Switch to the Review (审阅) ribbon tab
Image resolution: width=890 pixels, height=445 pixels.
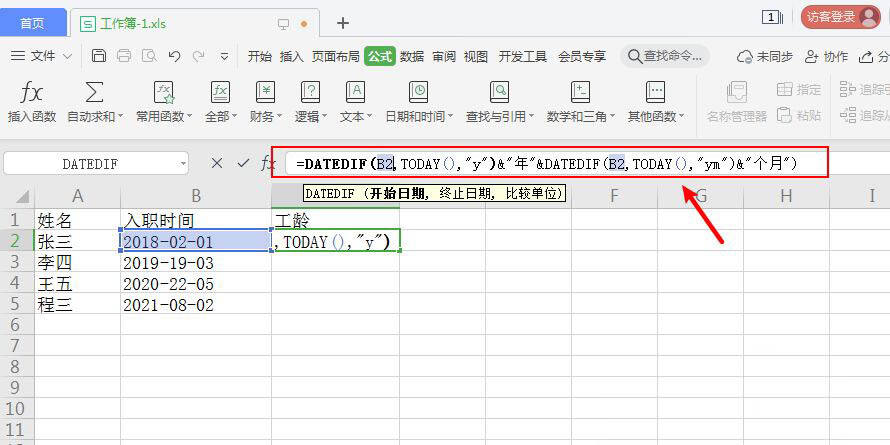tap(444, 56)
